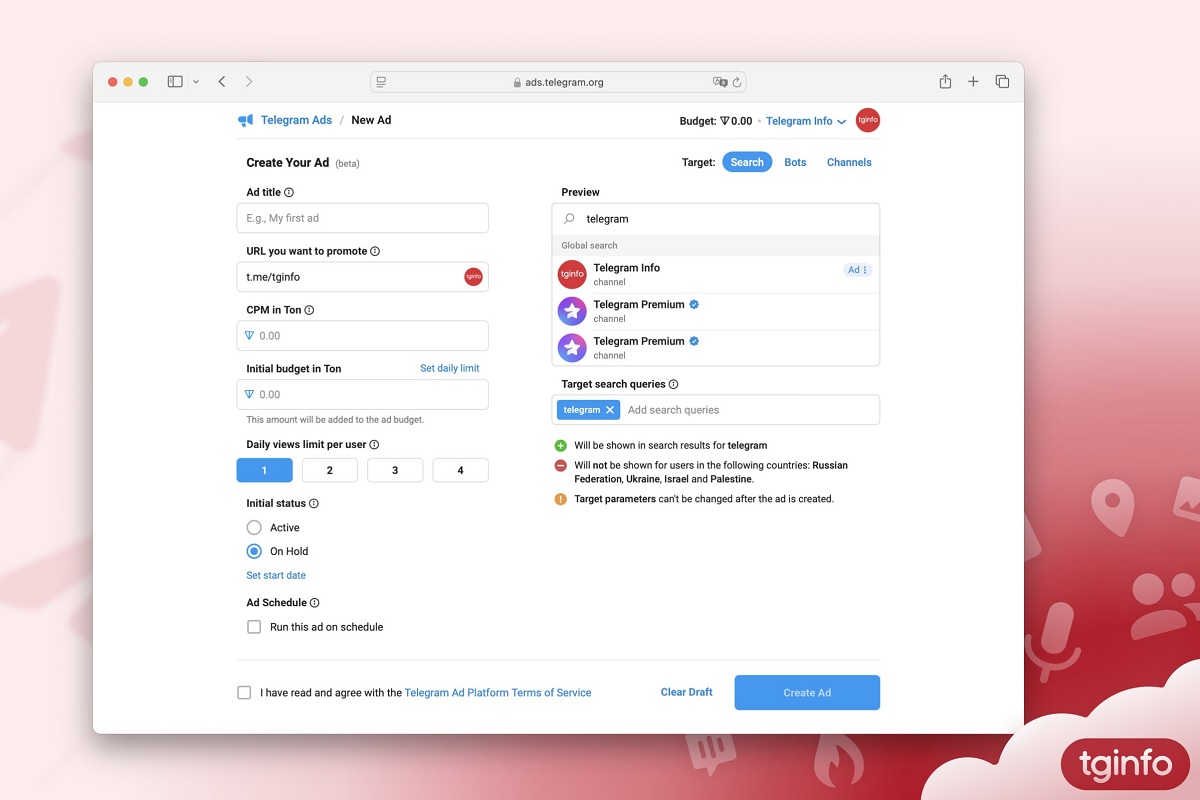Image resolution: width=1200 pixels, height=800 pixels.
Task: Select the On Hold radio button
Action: pyautogui.click(x=254, y=551)
